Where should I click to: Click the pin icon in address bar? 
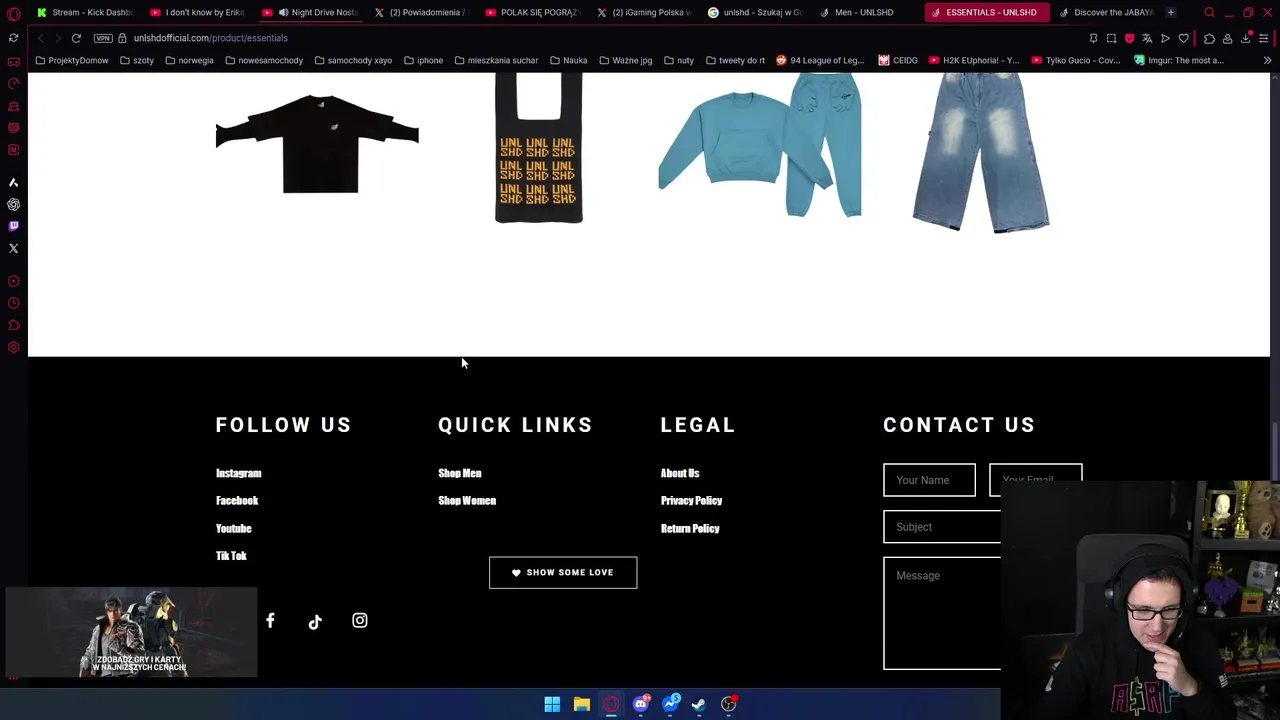click(x=1093, y=38)
